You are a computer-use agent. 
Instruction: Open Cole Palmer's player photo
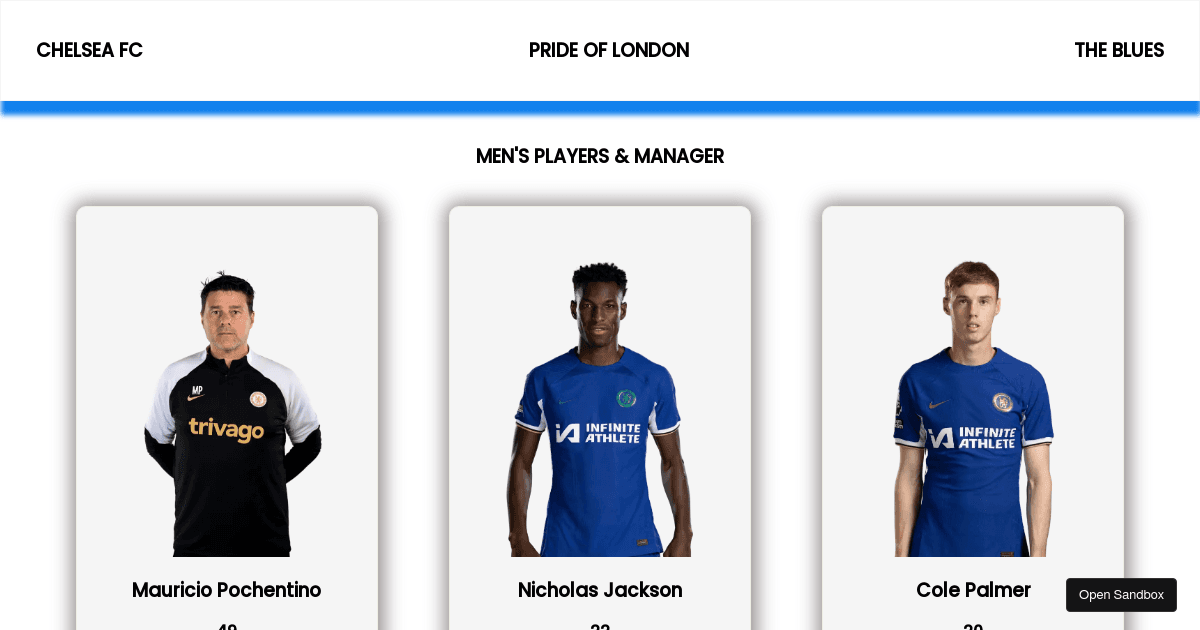[973, 409]
